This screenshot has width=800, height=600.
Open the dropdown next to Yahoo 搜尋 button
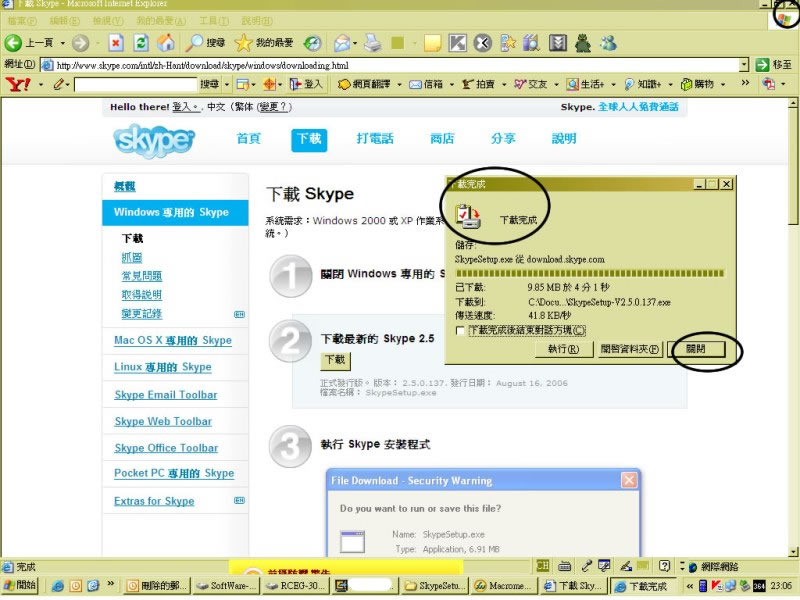[227, 84]
